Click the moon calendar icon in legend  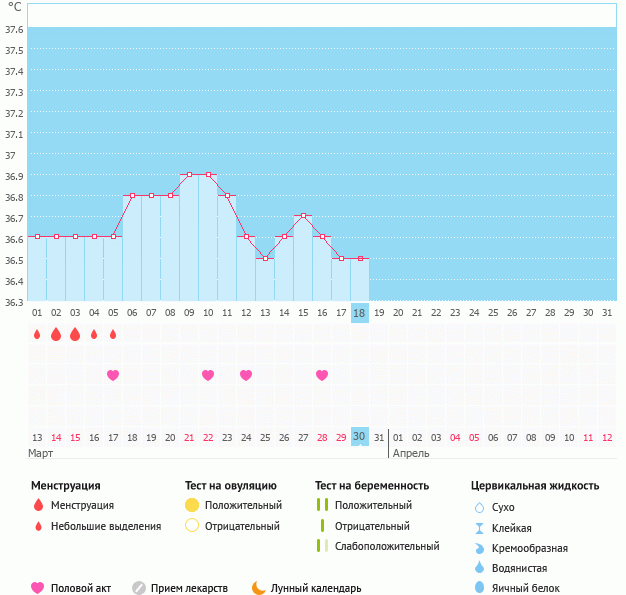(x=259, y=588)
